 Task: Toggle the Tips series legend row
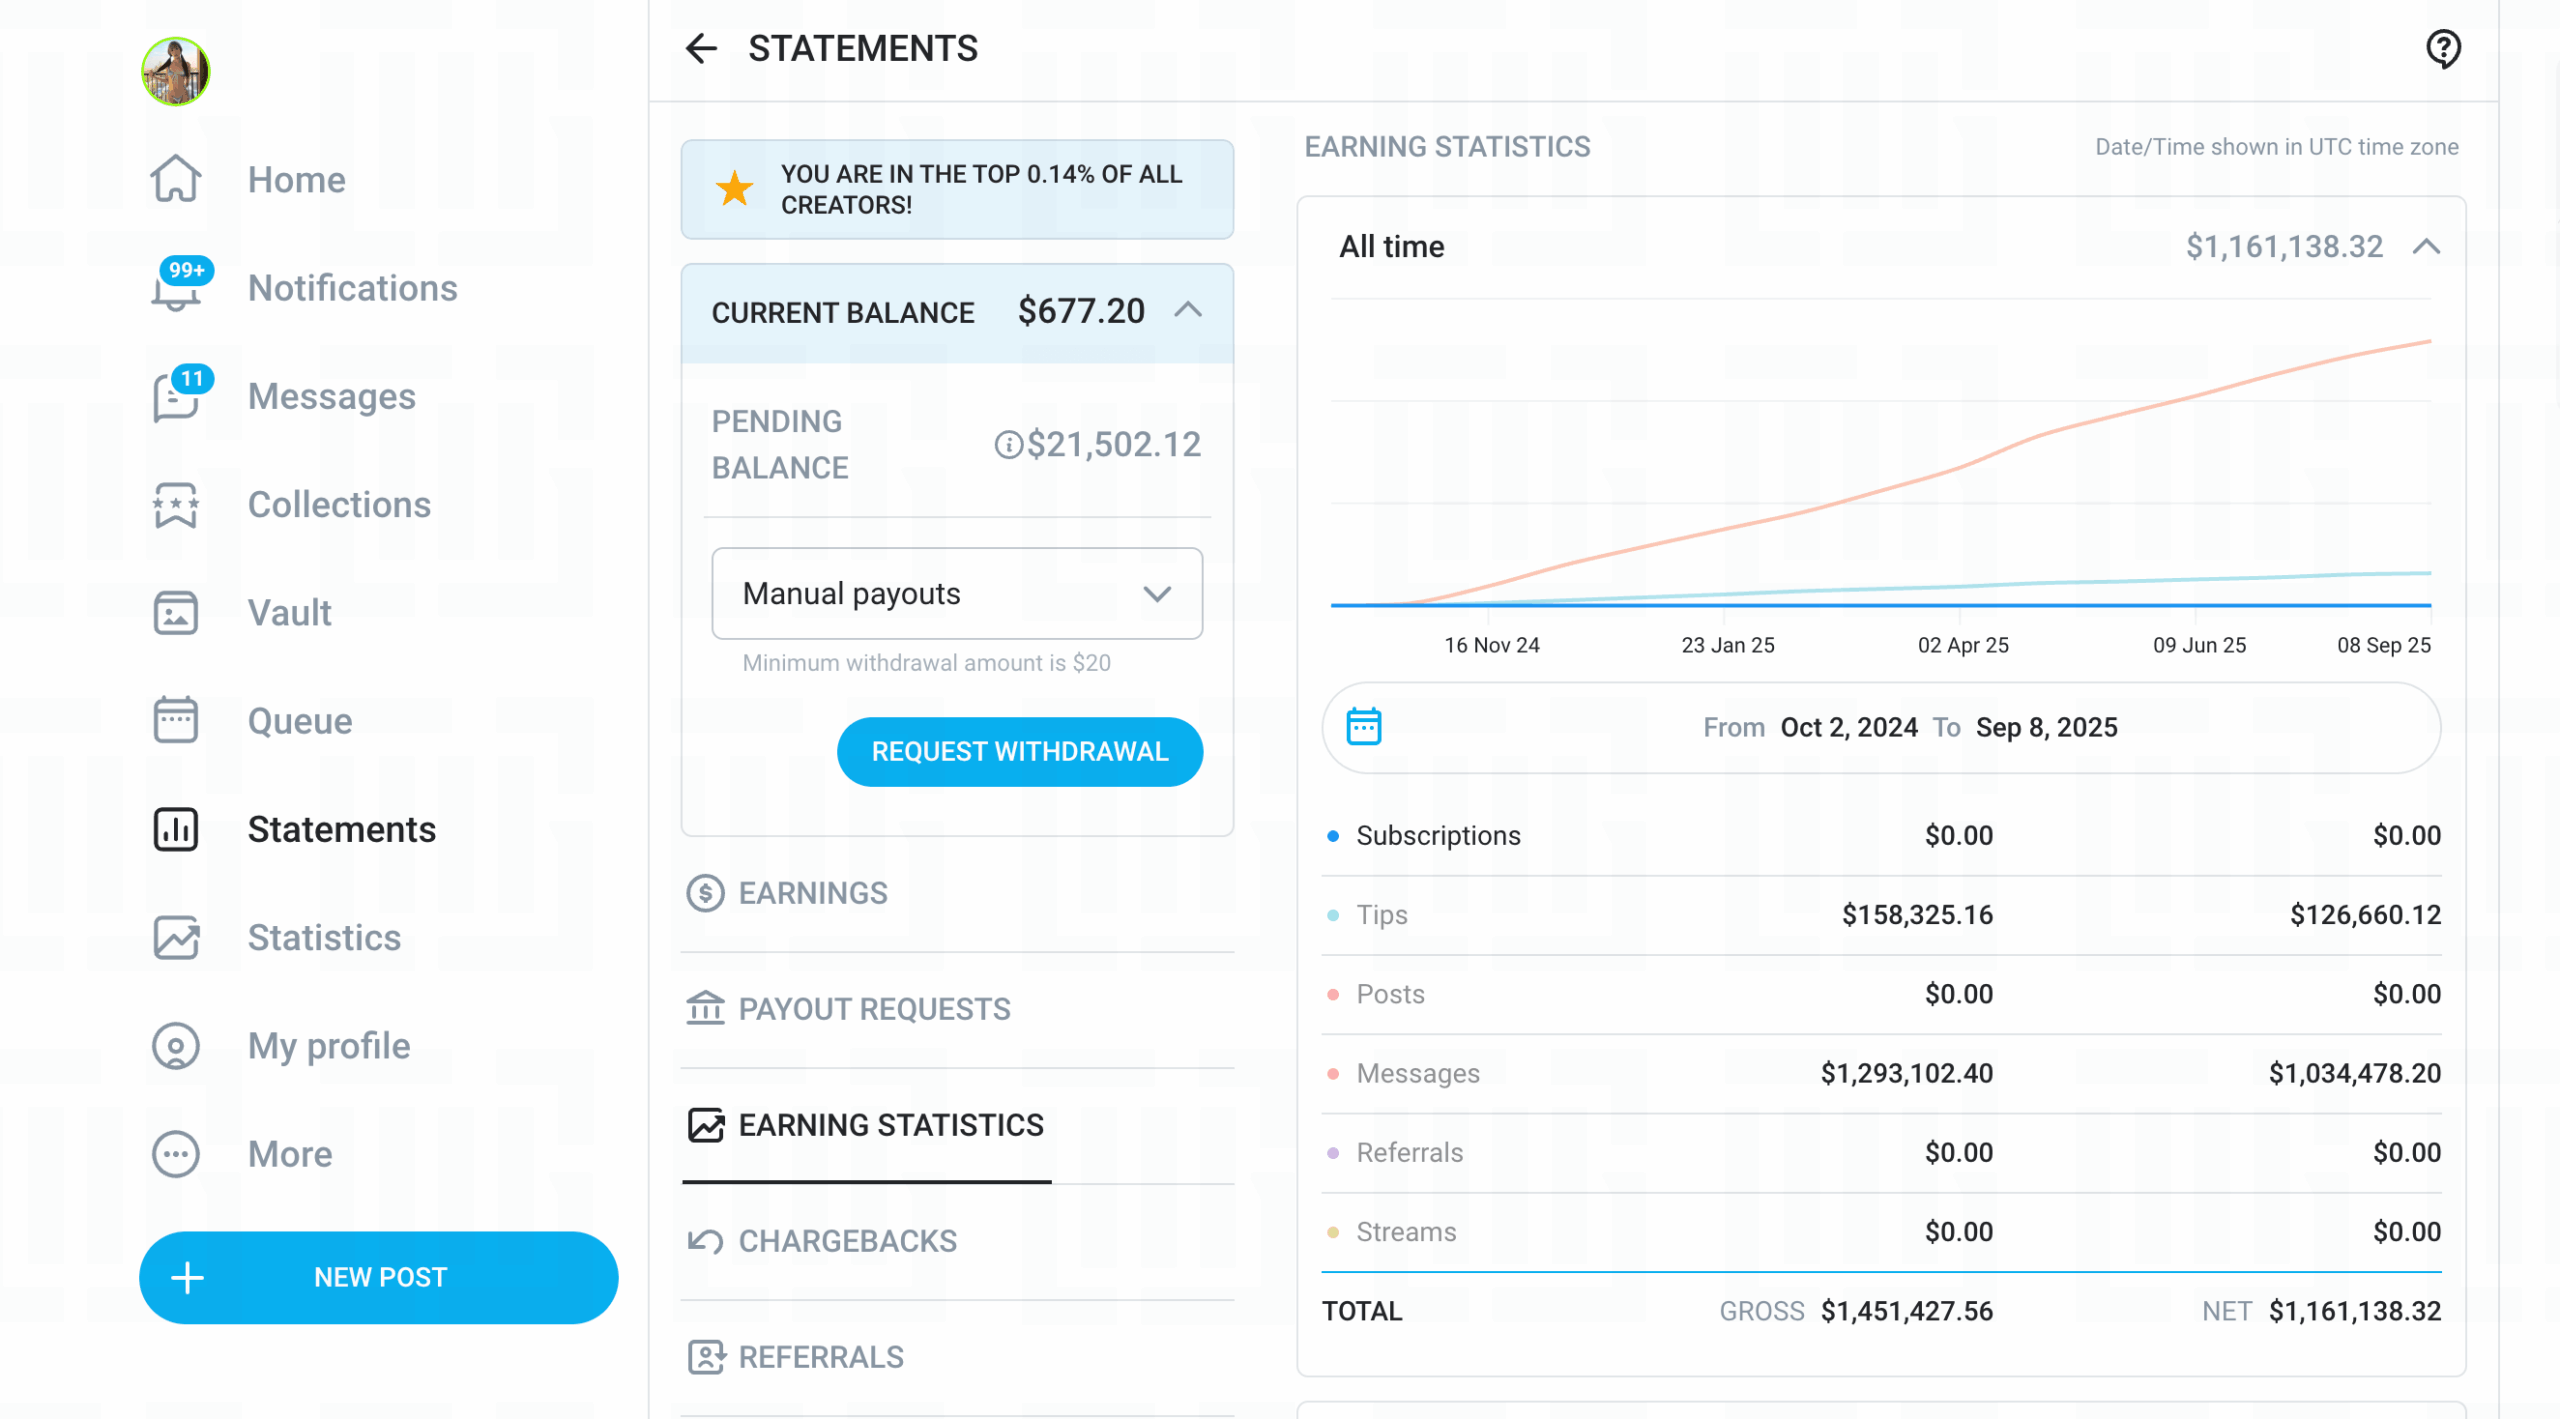[x=1380, y=915]
